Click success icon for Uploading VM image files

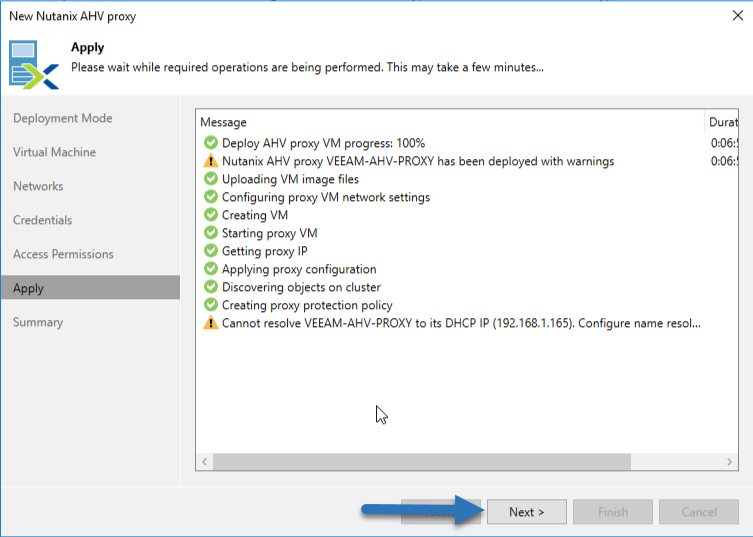click(210, 179)
